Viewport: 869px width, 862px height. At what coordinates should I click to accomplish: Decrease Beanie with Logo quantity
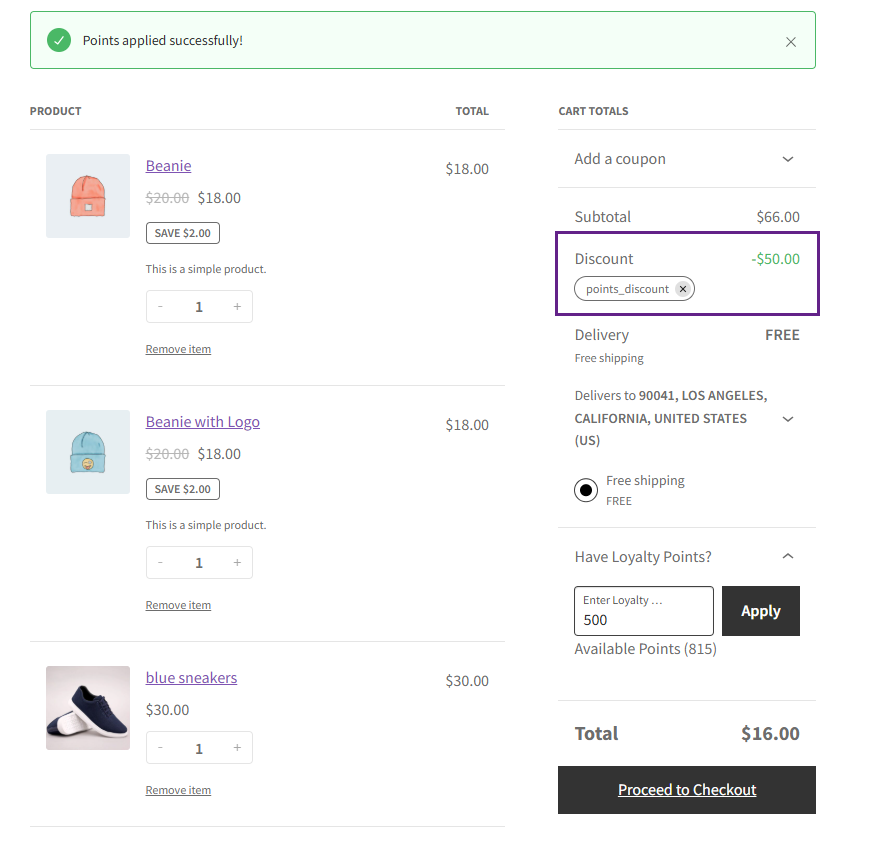pos(160,563)
